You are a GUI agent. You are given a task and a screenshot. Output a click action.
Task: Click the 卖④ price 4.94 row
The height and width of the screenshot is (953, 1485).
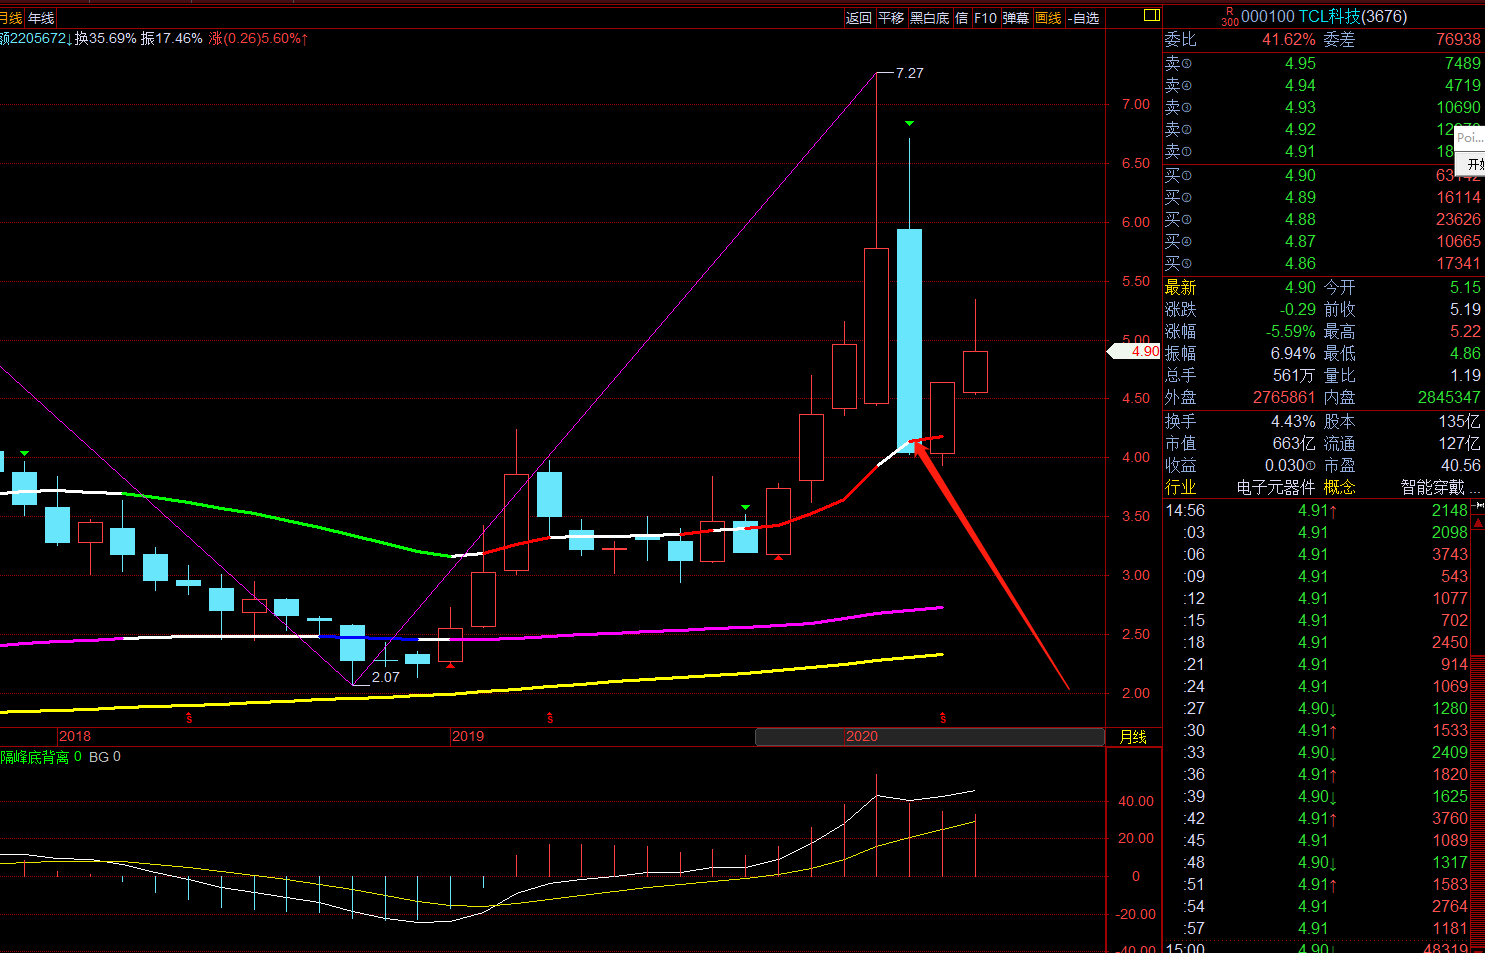[1323, 85]
